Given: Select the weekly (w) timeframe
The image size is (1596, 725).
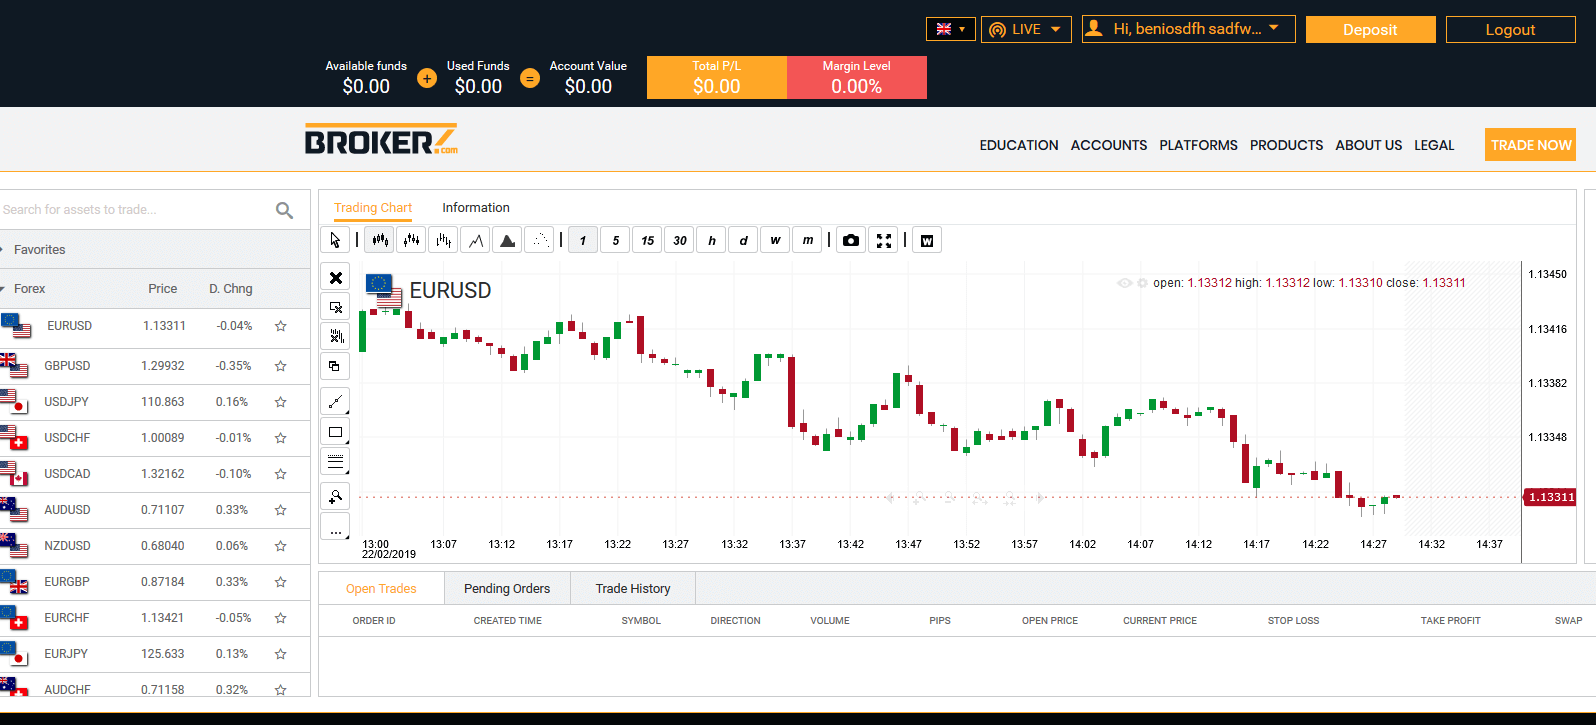Looking at the screenshot, I should 775,240.
